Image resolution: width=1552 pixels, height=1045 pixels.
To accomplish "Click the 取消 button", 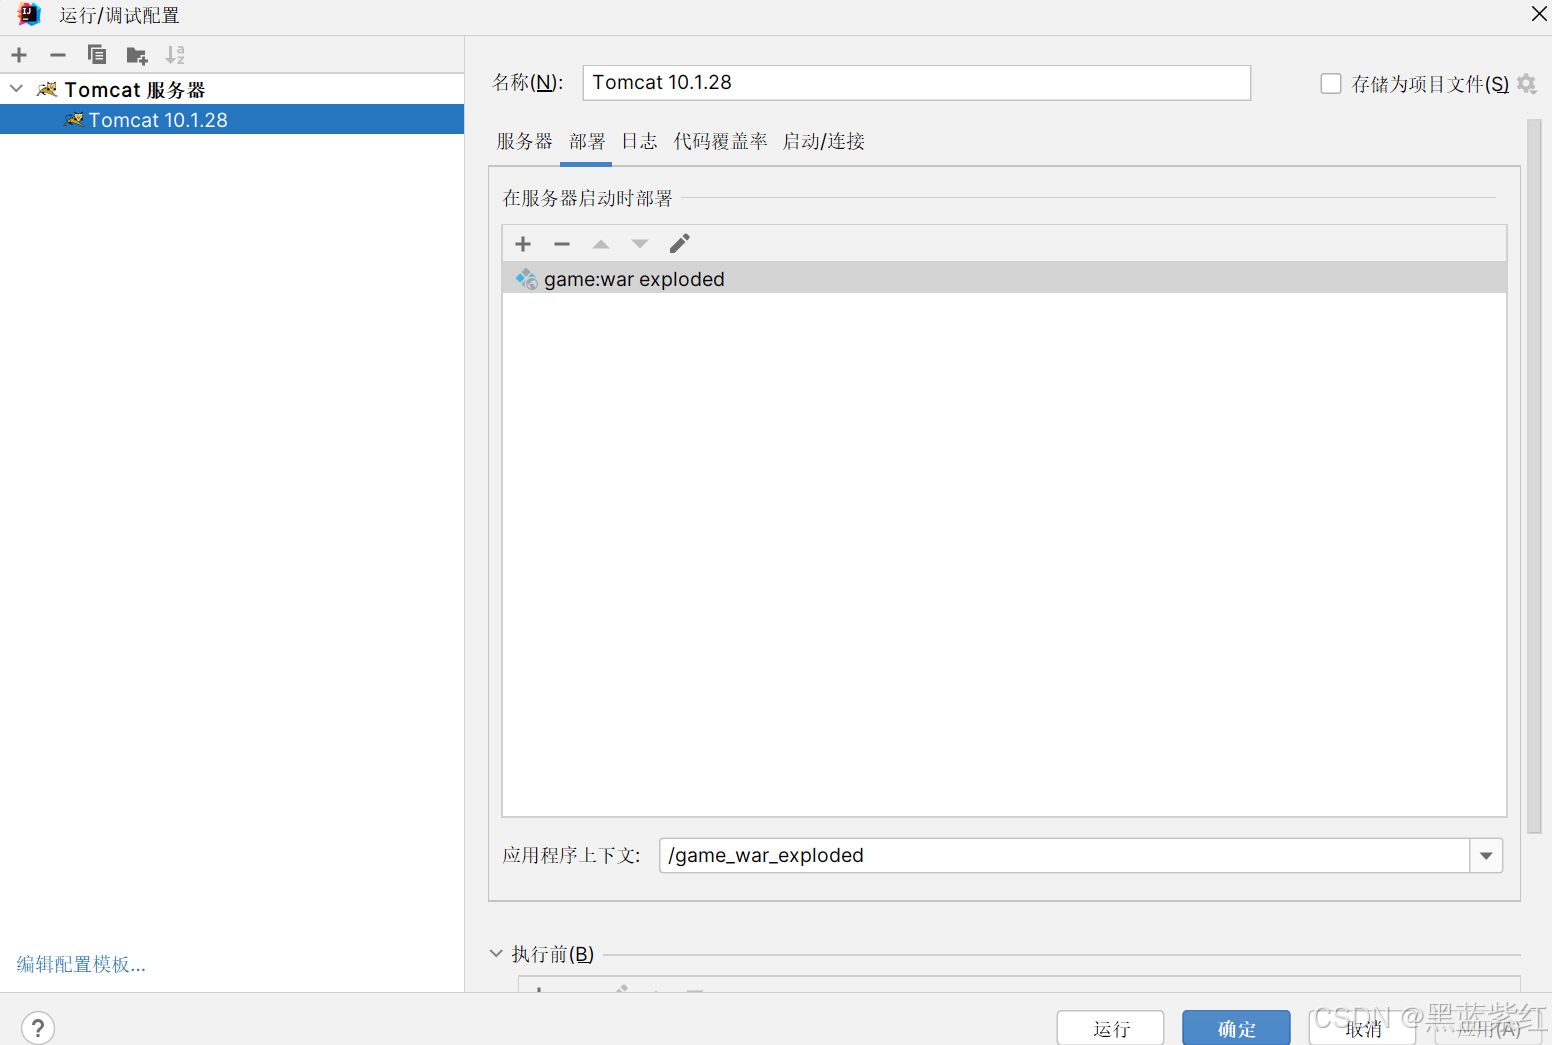I will click(1362, 1028).
